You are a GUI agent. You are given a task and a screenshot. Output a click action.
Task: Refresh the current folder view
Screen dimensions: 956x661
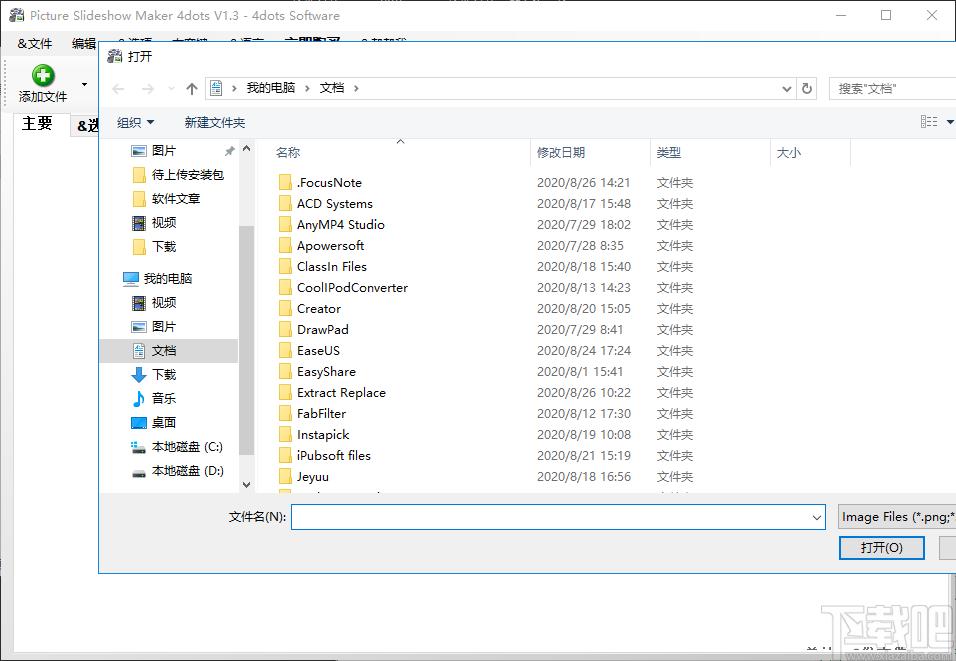click(807, 89)
